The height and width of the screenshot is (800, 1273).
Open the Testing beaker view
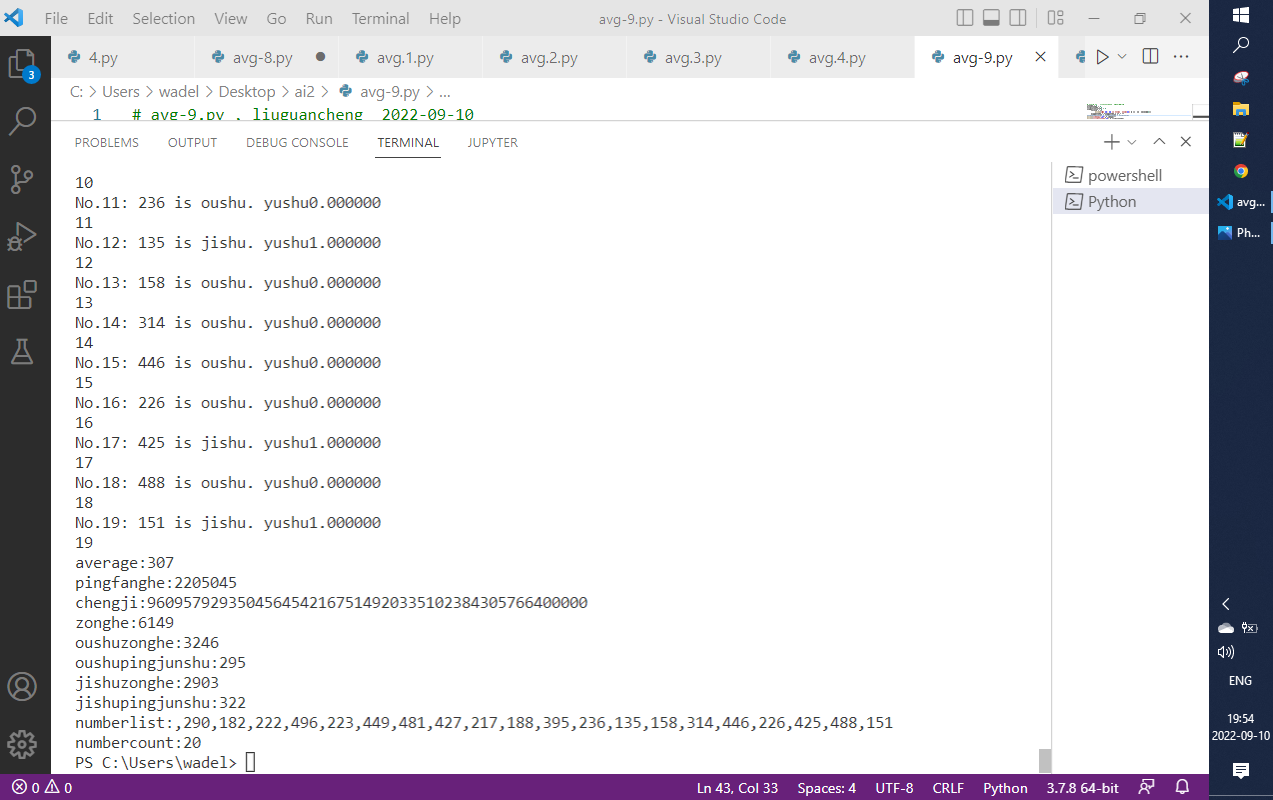(x=22, y=351)
